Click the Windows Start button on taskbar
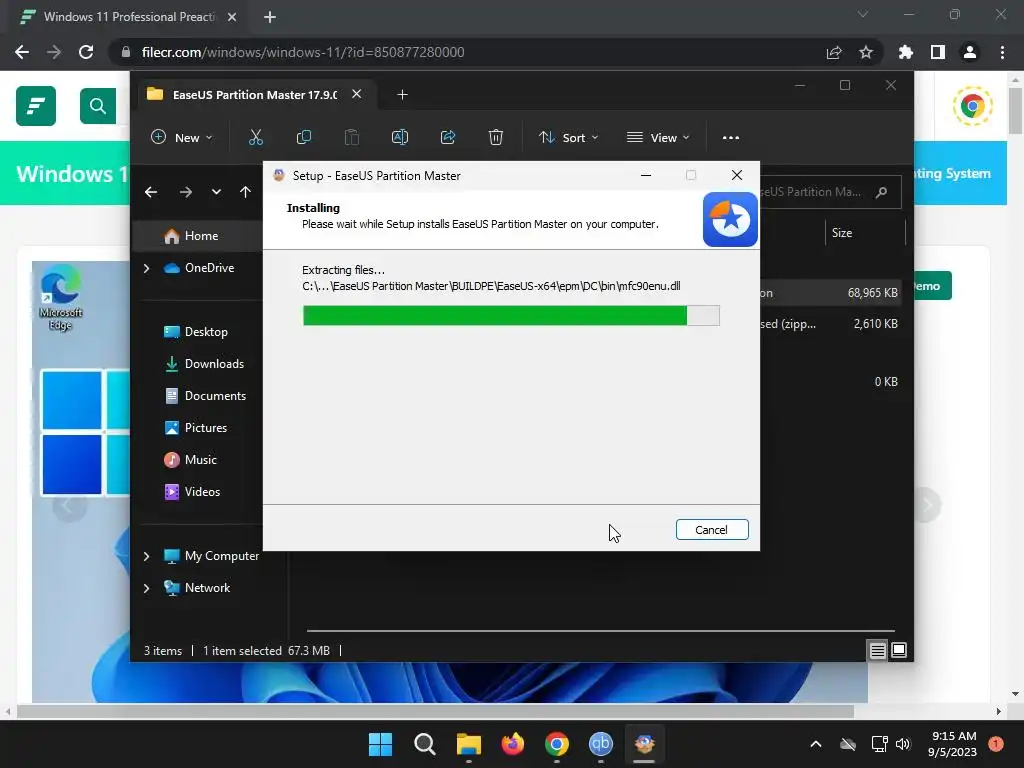This screenshot has width=1024, height=768. (x=380, y=744)
